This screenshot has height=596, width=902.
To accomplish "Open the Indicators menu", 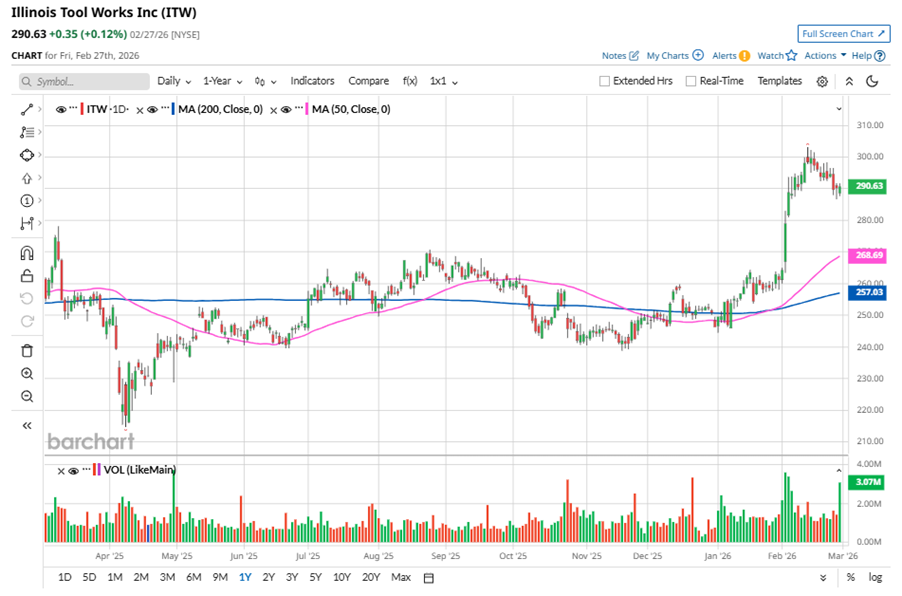I will click(x=312, y=81).
